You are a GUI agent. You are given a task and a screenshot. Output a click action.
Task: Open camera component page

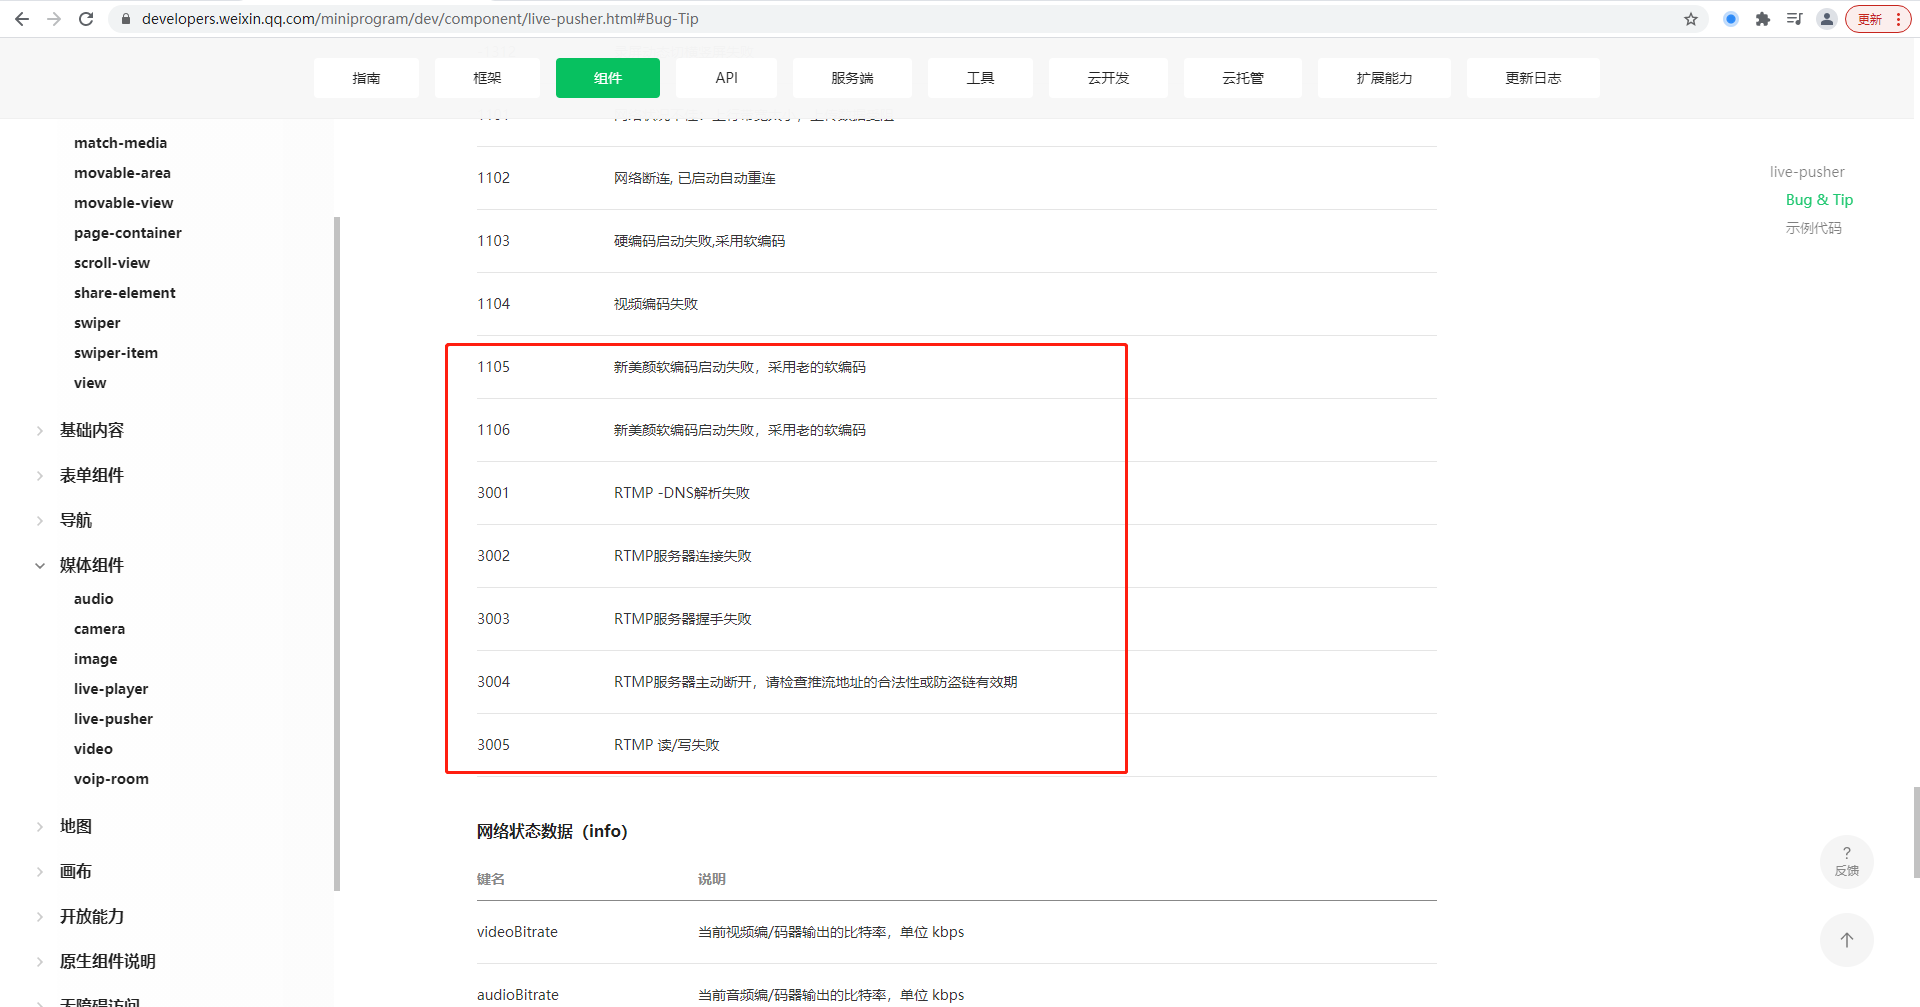[100, 629]
